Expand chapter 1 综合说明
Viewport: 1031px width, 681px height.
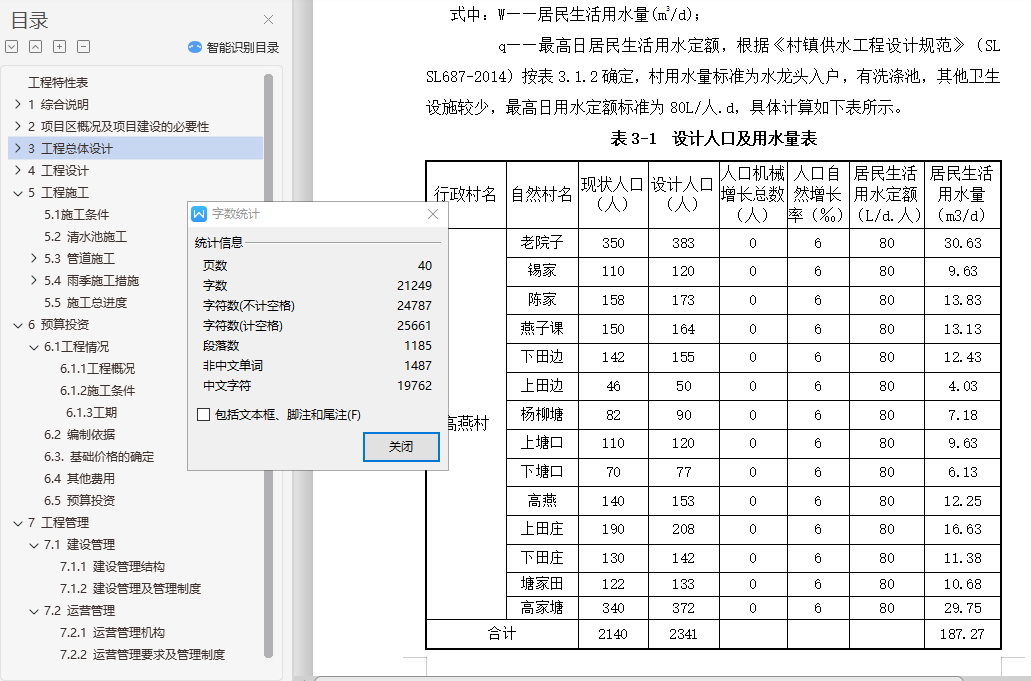(x=18, y=104)
